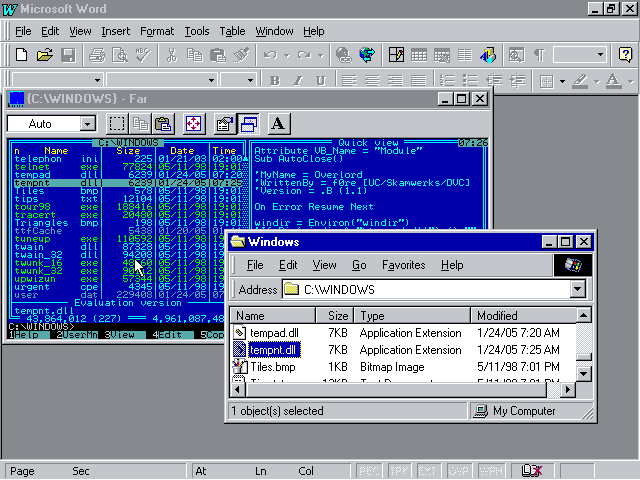Toggle Align Left paragraph button
The image size is (640, 480).
click(349, 80)
